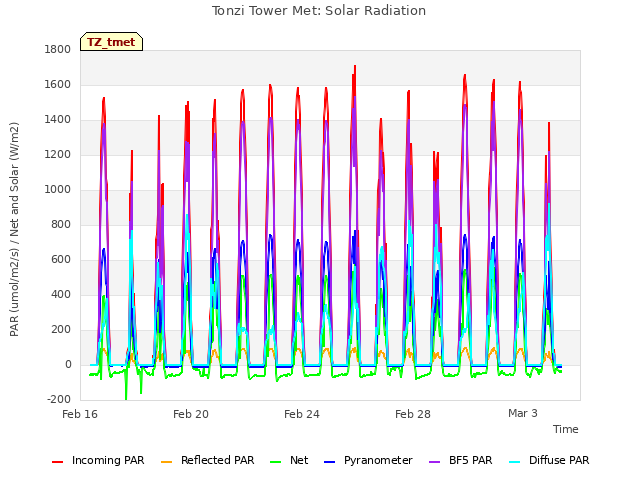Click the Feb 28 x-axis tick label
This screenshot has height=480, width=640.
(x=413, y=414)
